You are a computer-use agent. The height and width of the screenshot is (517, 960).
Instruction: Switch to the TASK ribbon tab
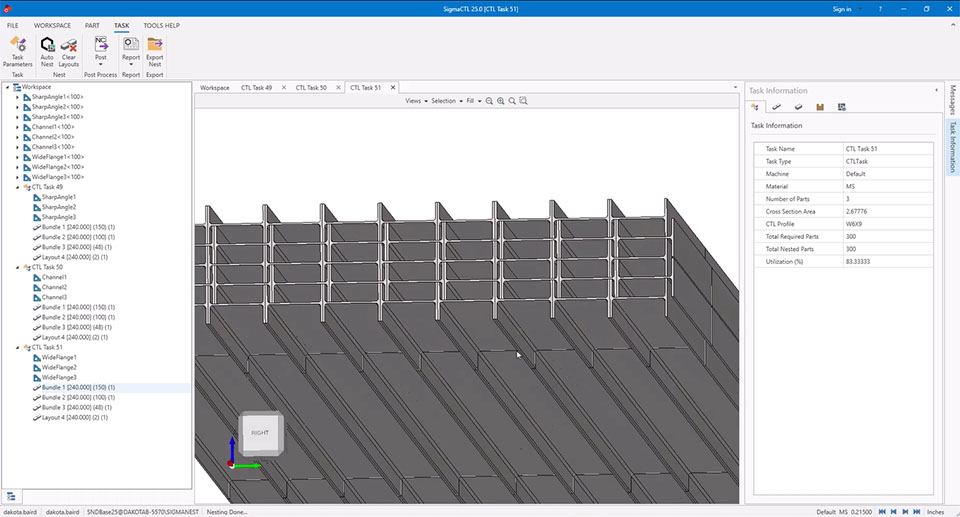[121, 25]
